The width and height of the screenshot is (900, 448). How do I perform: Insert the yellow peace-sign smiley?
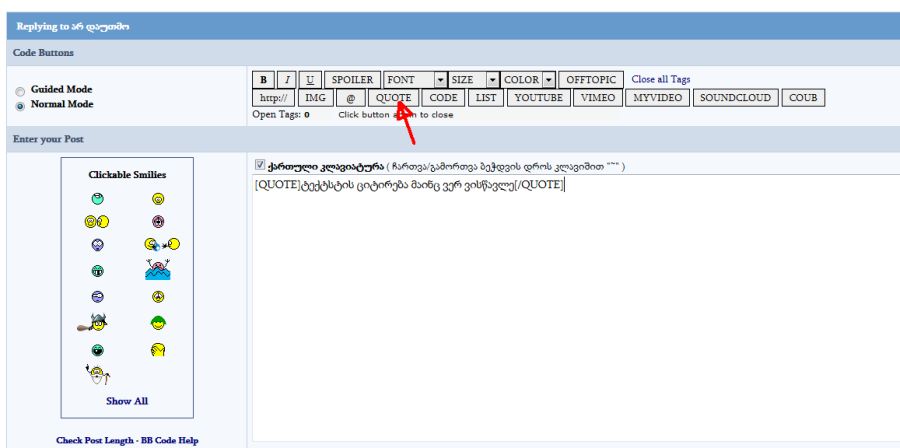158,297
